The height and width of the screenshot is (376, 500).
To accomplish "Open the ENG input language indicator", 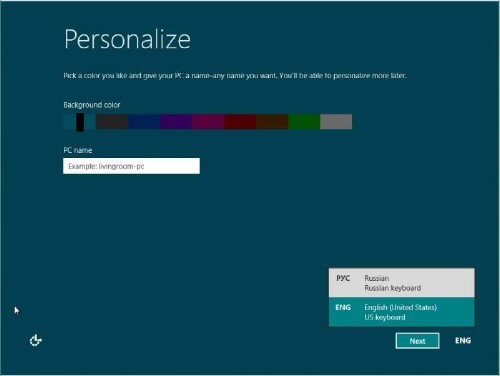I will coord(463,340).
